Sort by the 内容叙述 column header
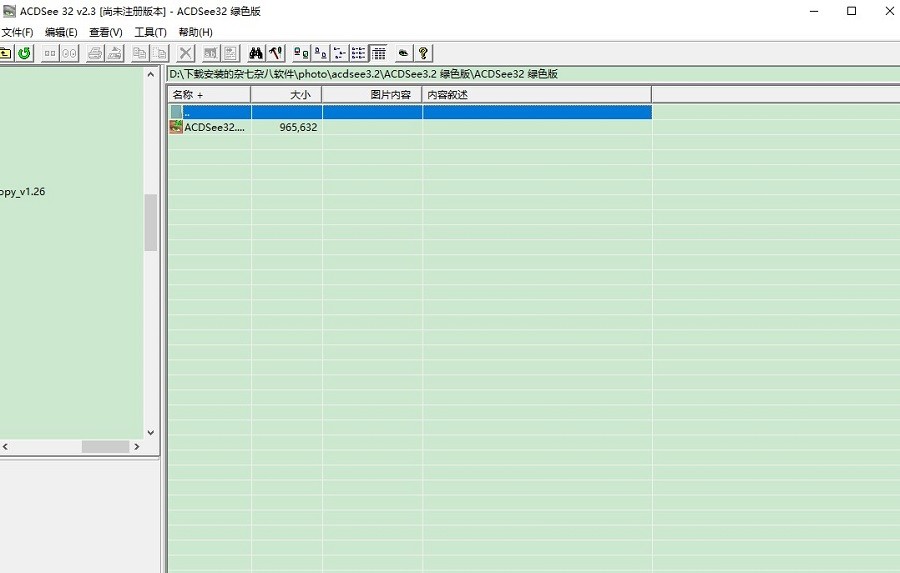 (537, 95)
